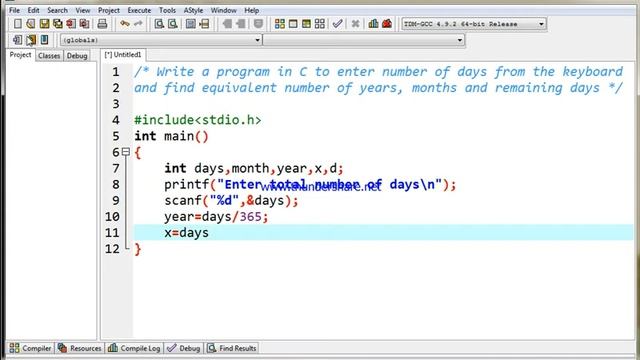Click the Goto line toolbar icon

pyautogui.click(x=204, y=24)
